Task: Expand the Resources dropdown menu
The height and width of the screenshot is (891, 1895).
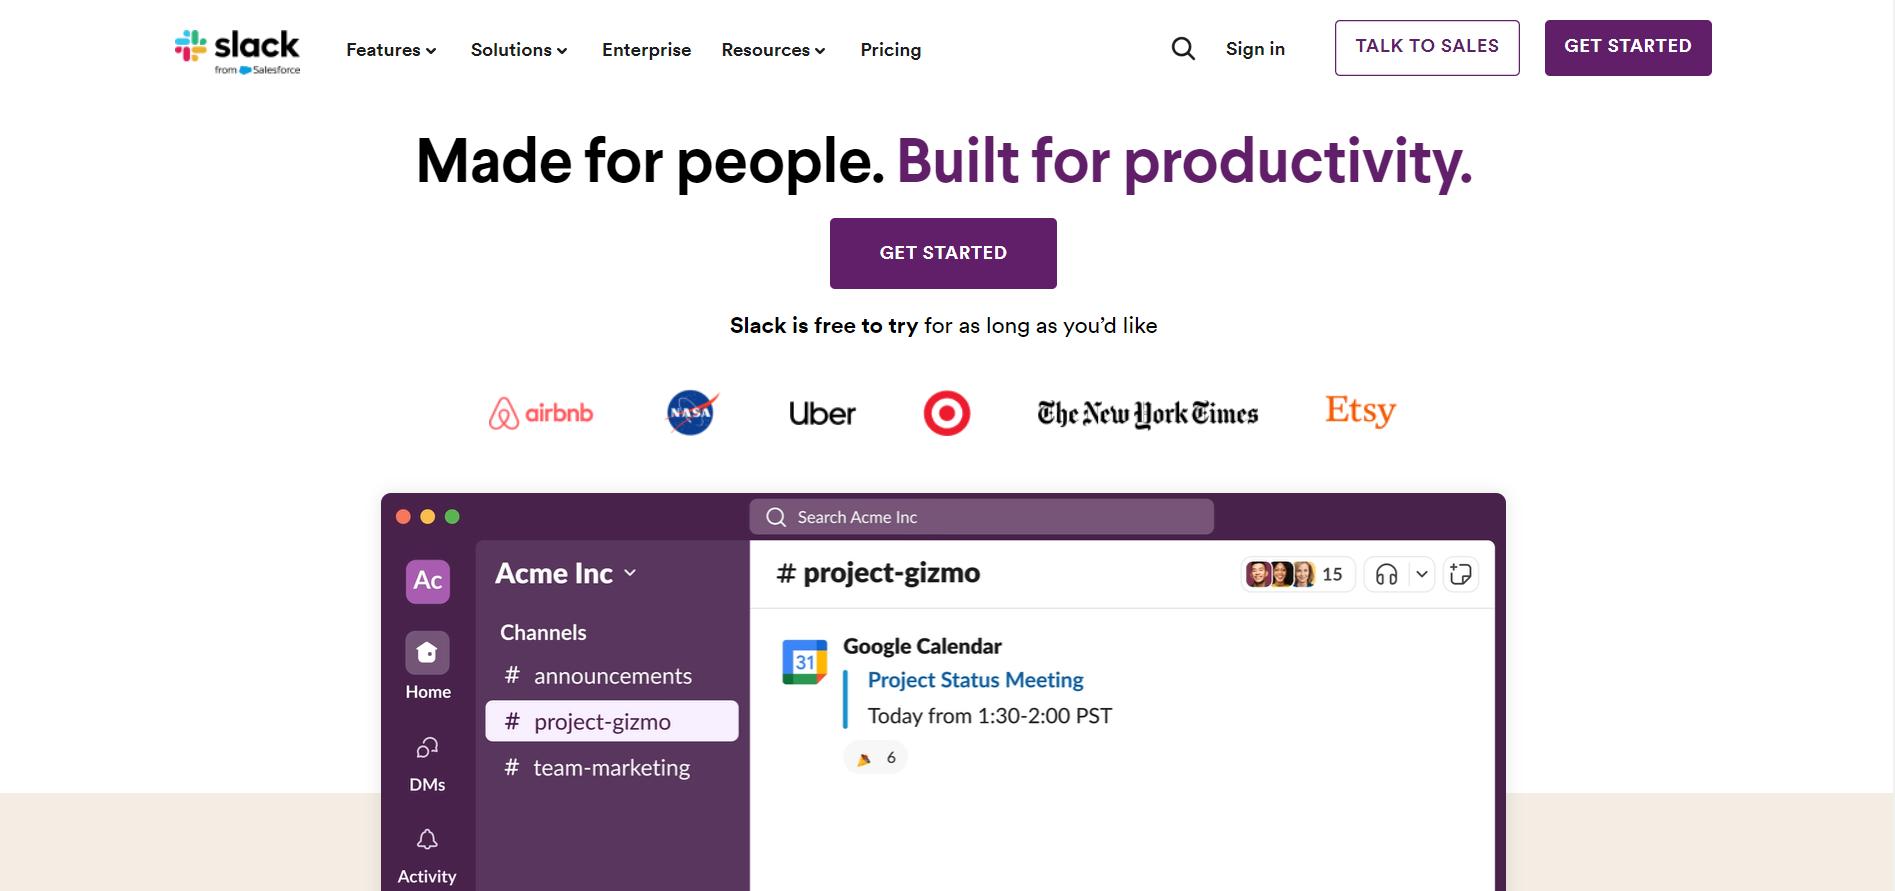Action: tap(773, 50)
